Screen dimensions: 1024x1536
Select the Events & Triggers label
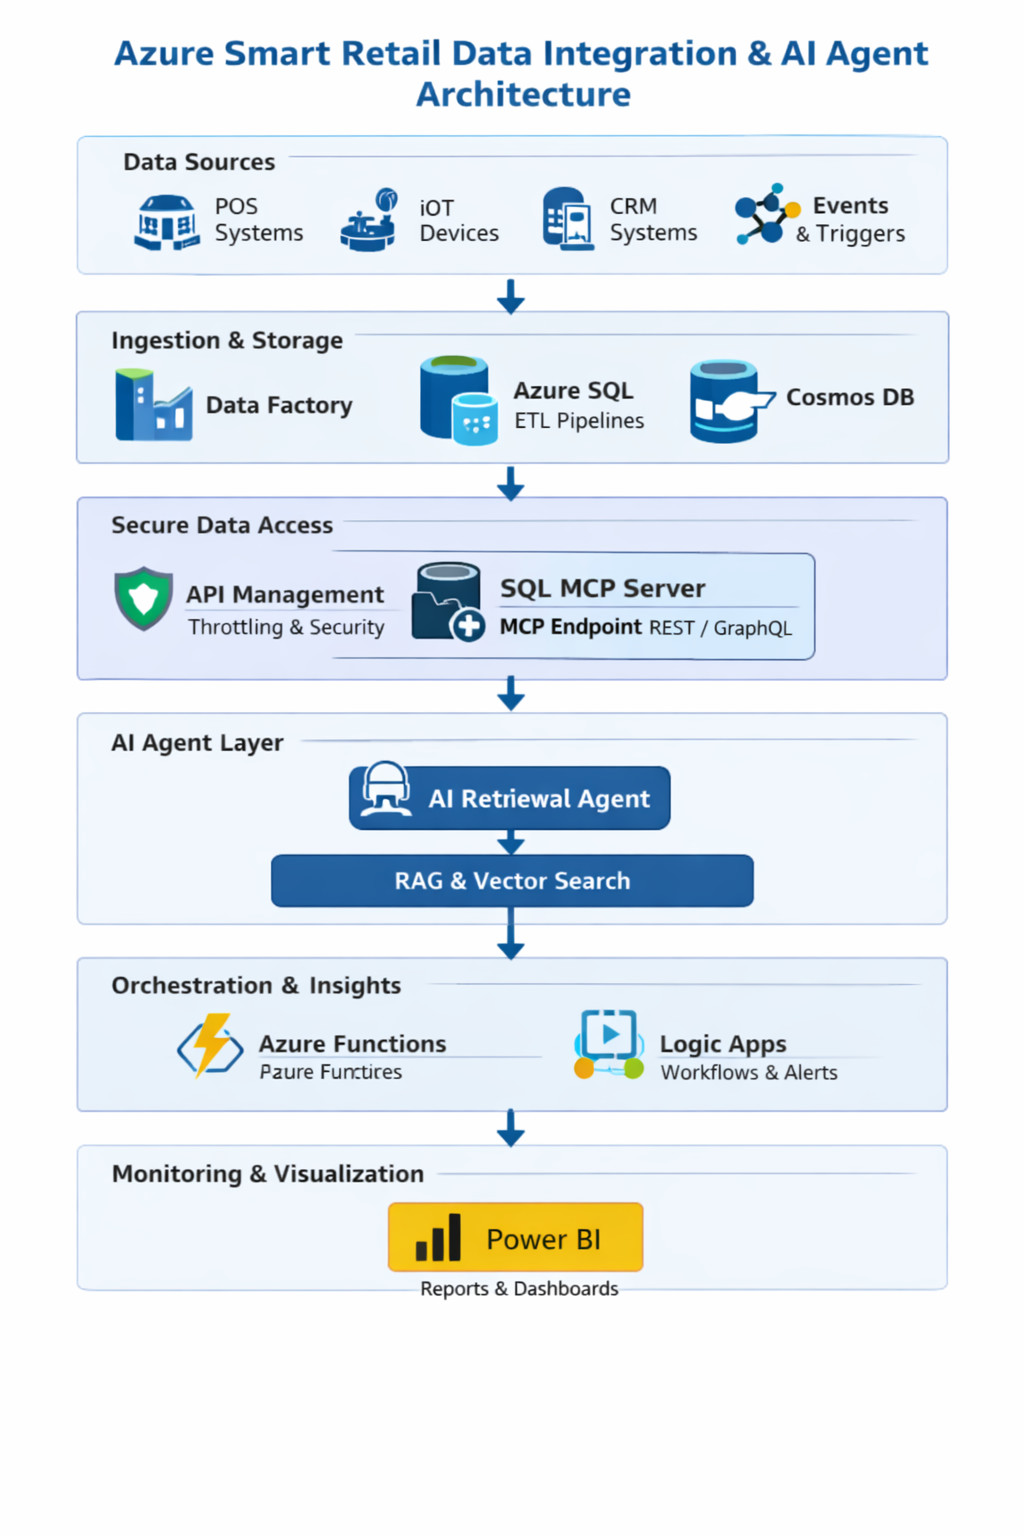(851, 219)
